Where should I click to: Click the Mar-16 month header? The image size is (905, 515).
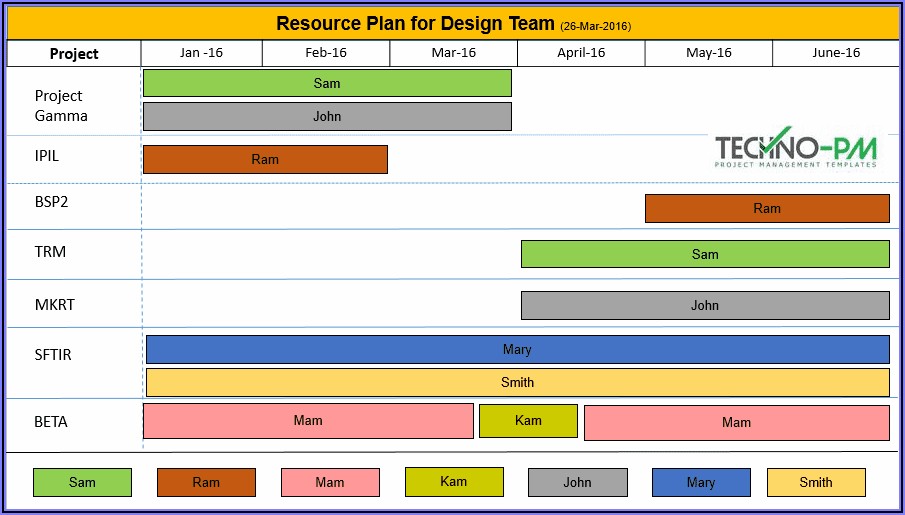coord(454,53)
